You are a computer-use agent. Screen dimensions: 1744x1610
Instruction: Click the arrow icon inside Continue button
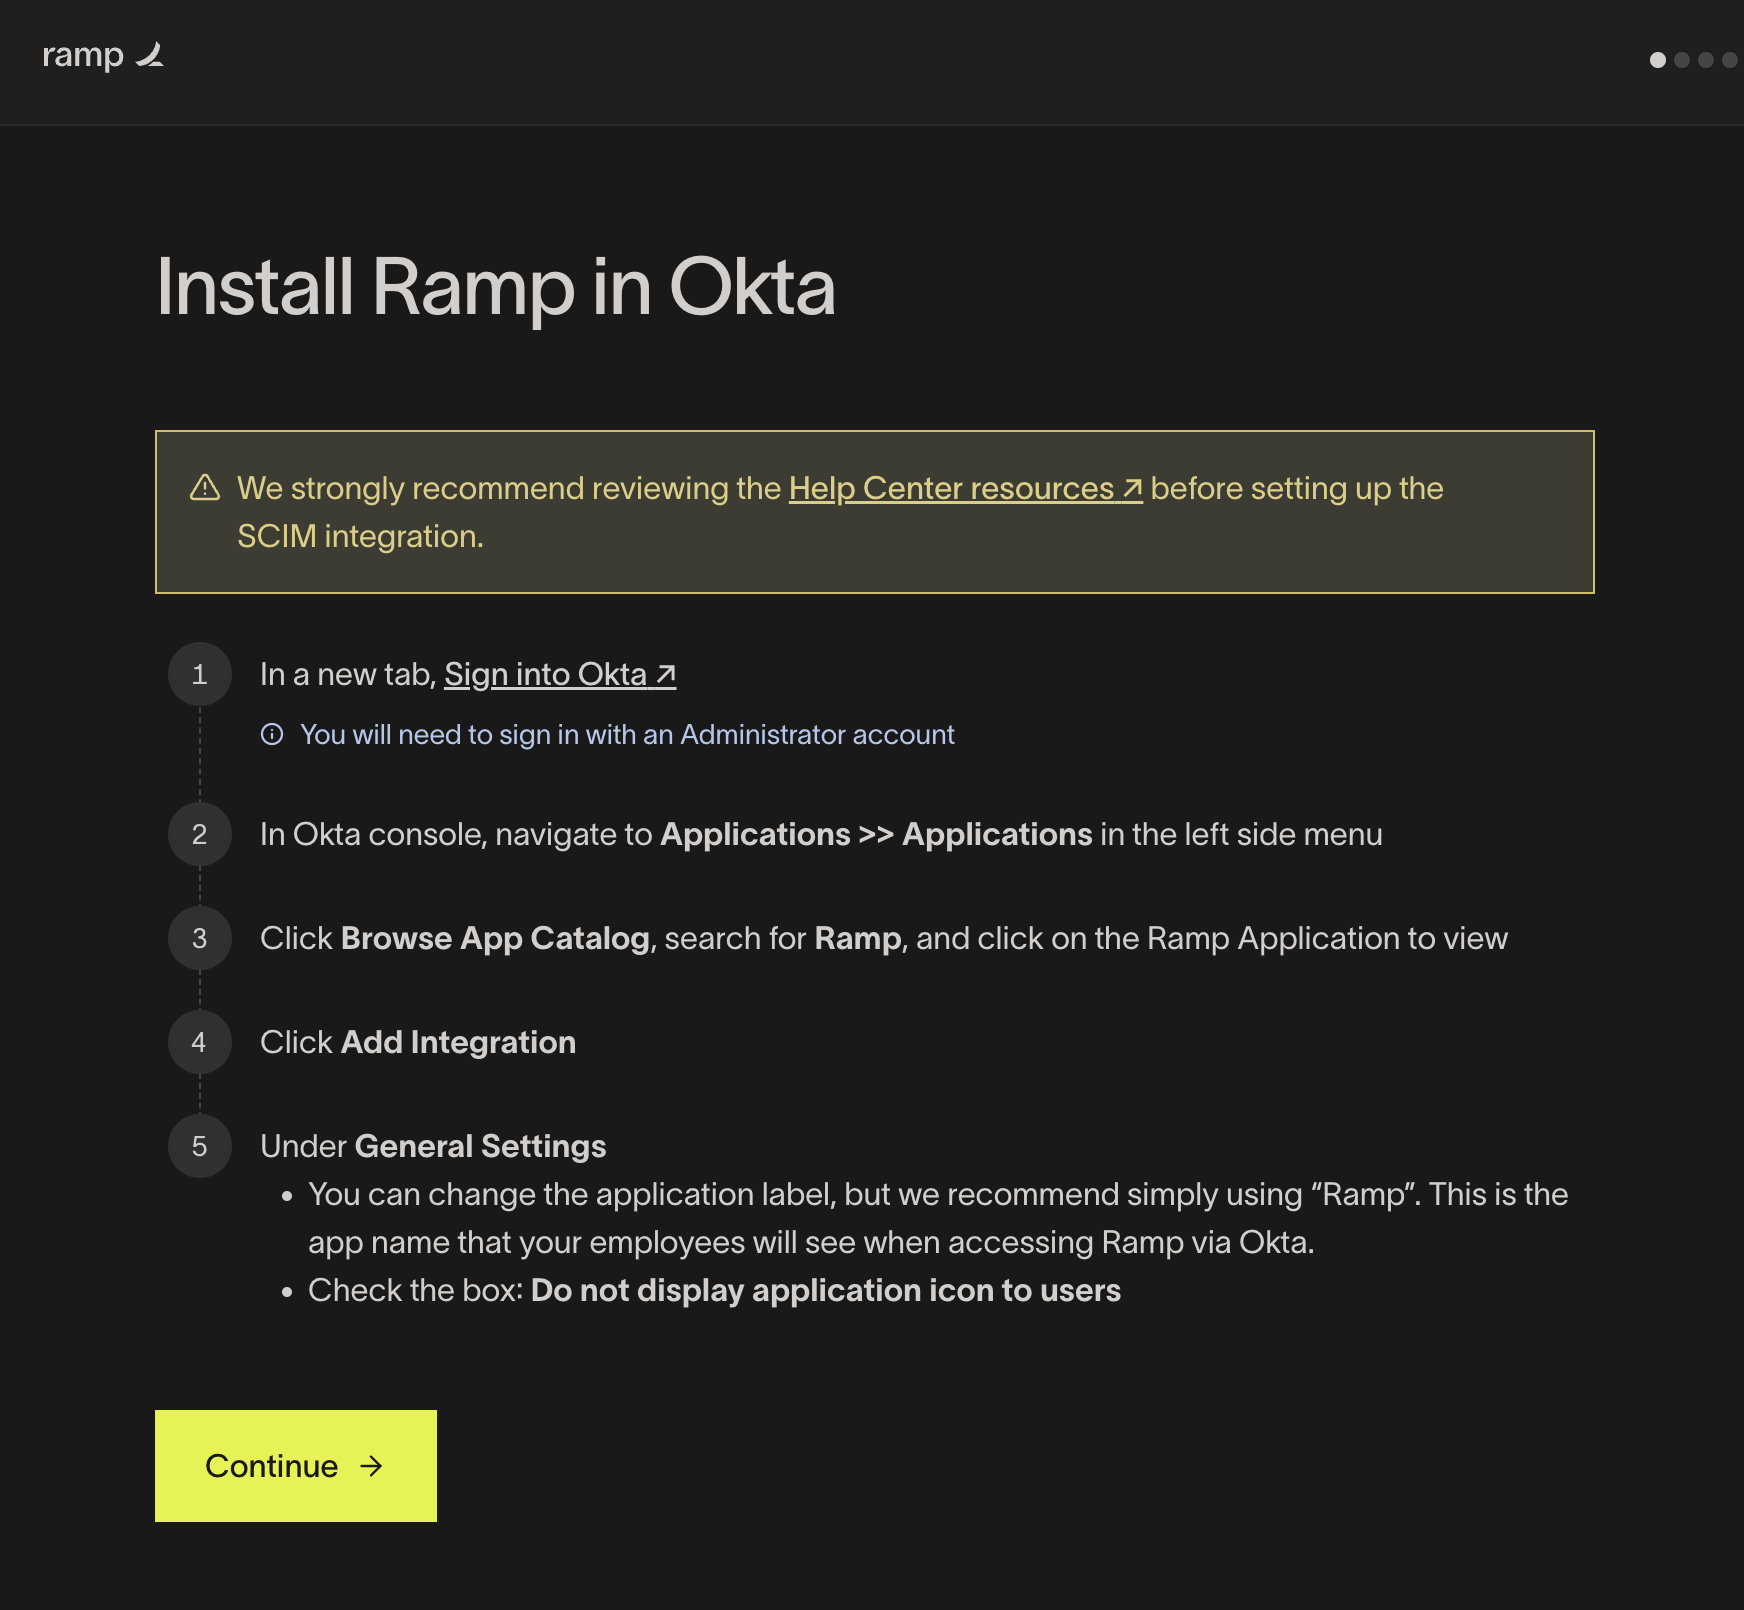(371, 1466)
